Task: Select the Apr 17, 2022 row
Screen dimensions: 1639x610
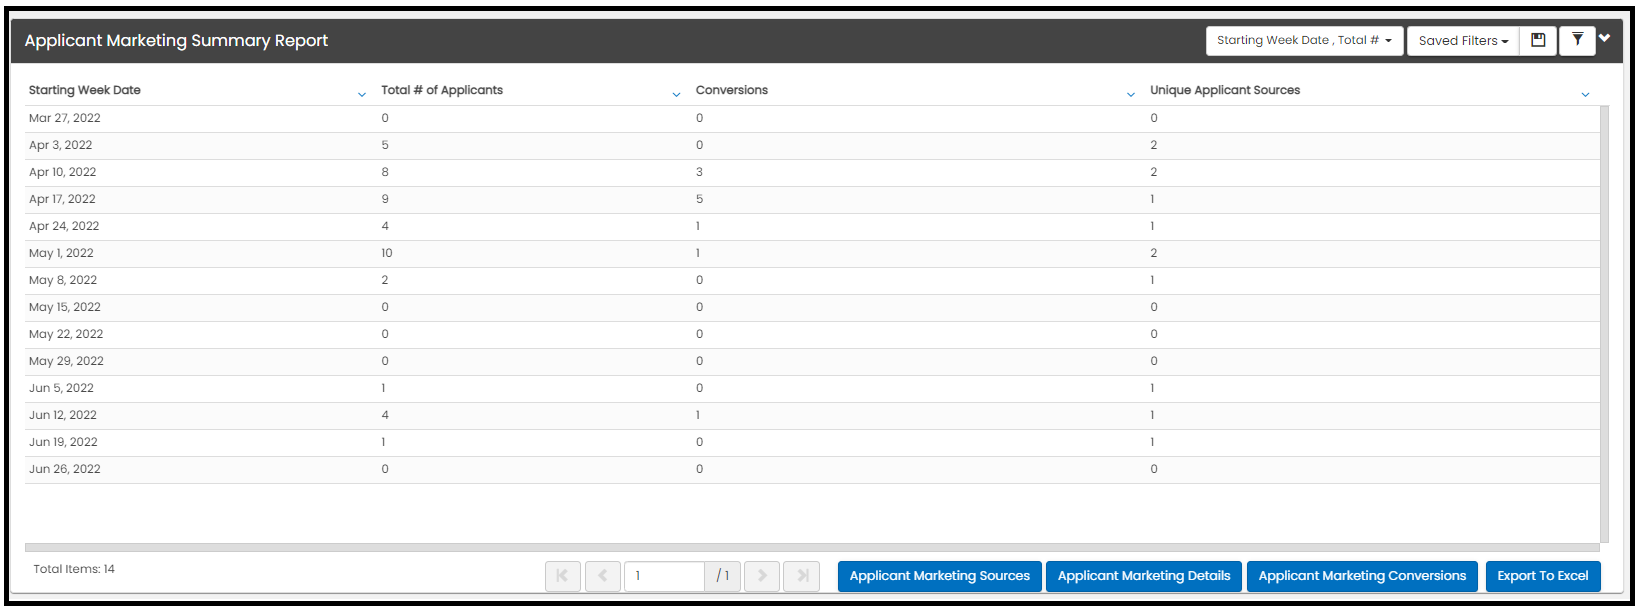Action: (811, 199)
